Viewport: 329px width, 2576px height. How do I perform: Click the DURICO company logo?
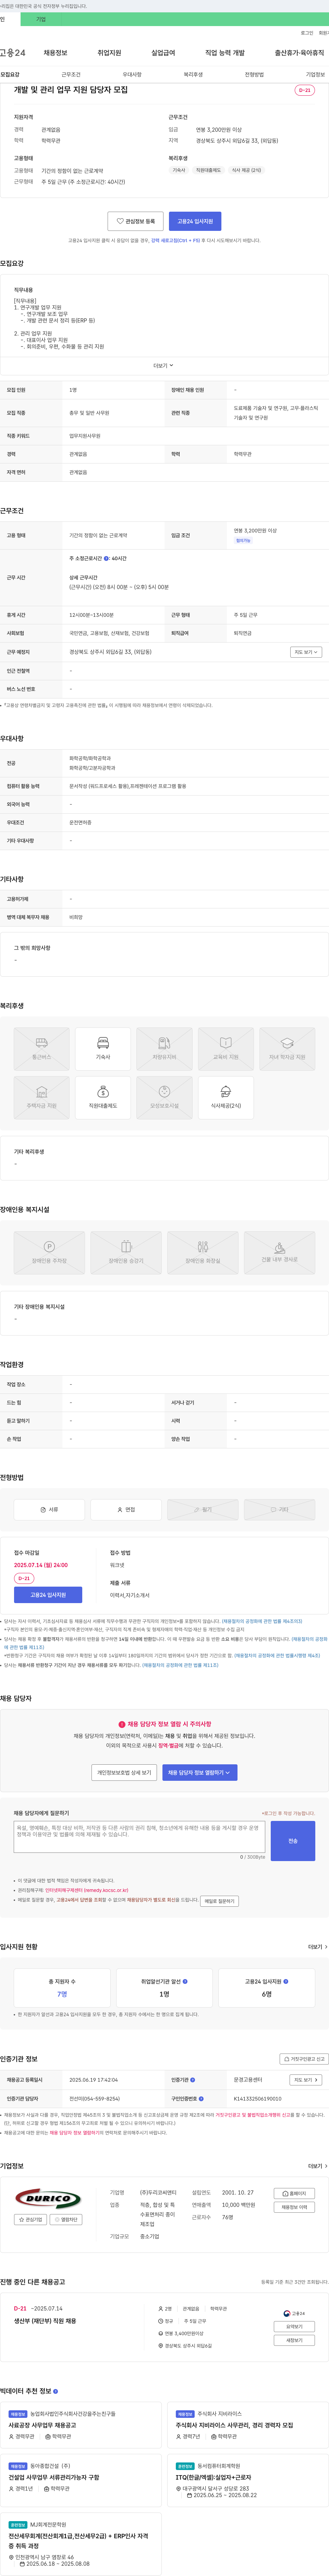tap(48, 2199)
